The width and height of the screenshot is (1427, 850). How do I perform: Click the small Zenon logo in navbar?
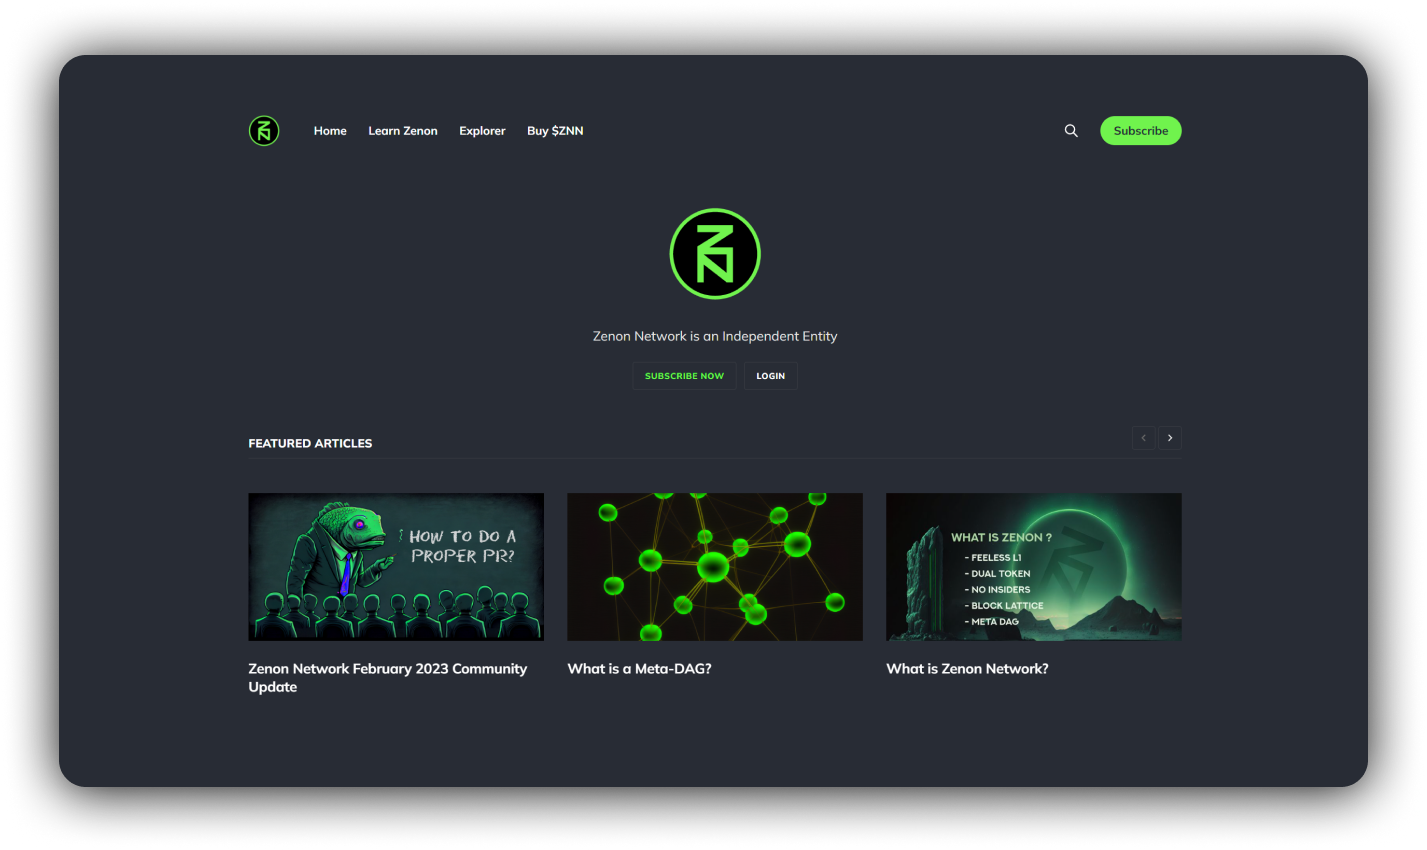pyautogui.click(x=264, y=131)
